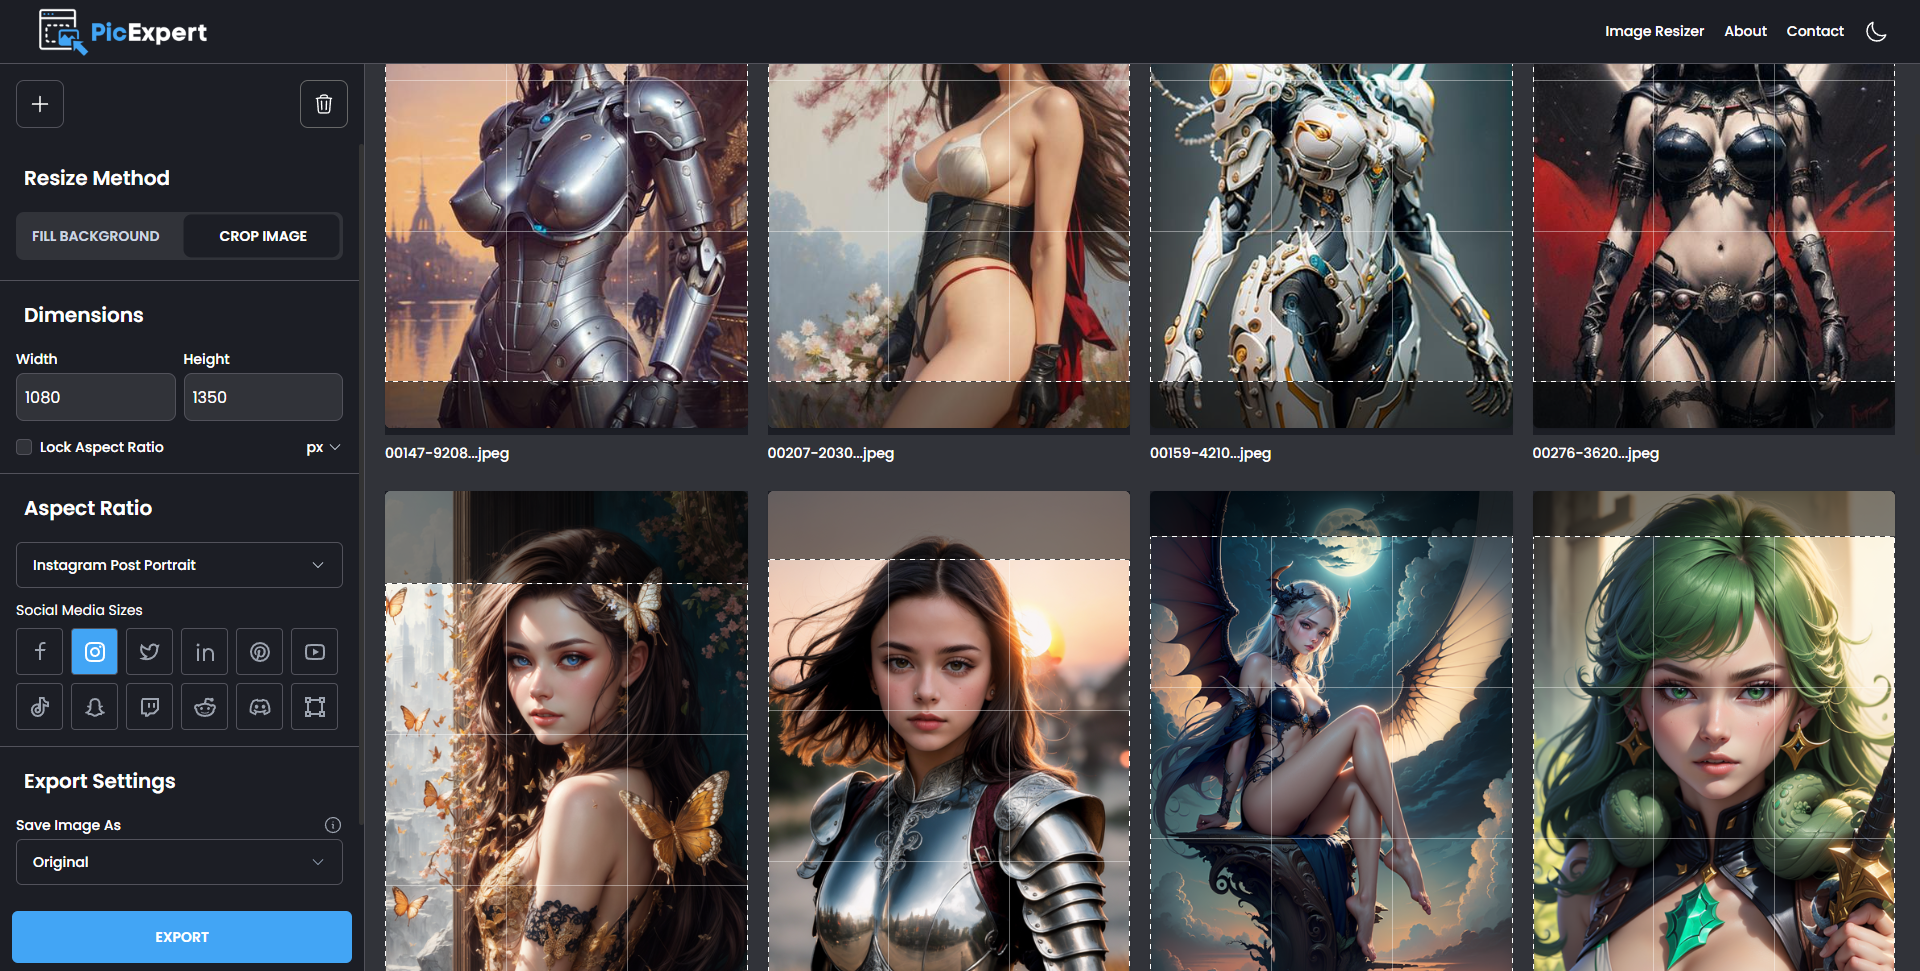Image resolution: width=1920 pixels, height=971 pixels.
Task: Click the Dimensions heading
Action: click(x=84, y=315)
